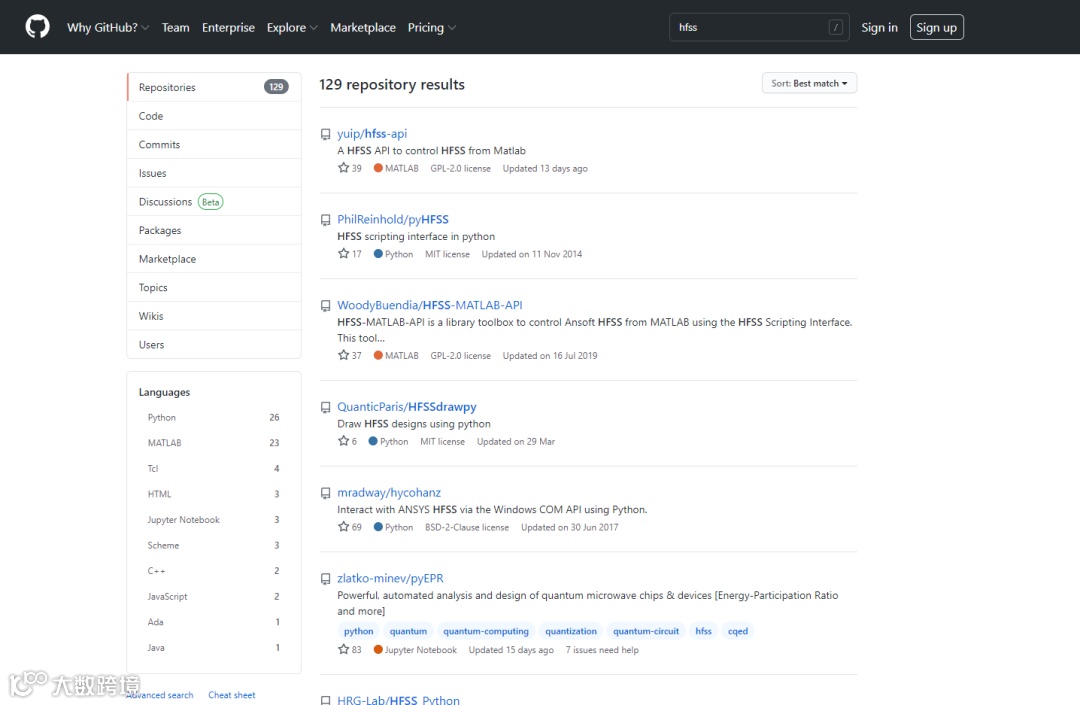Click the Sign up button

[936, 28]
